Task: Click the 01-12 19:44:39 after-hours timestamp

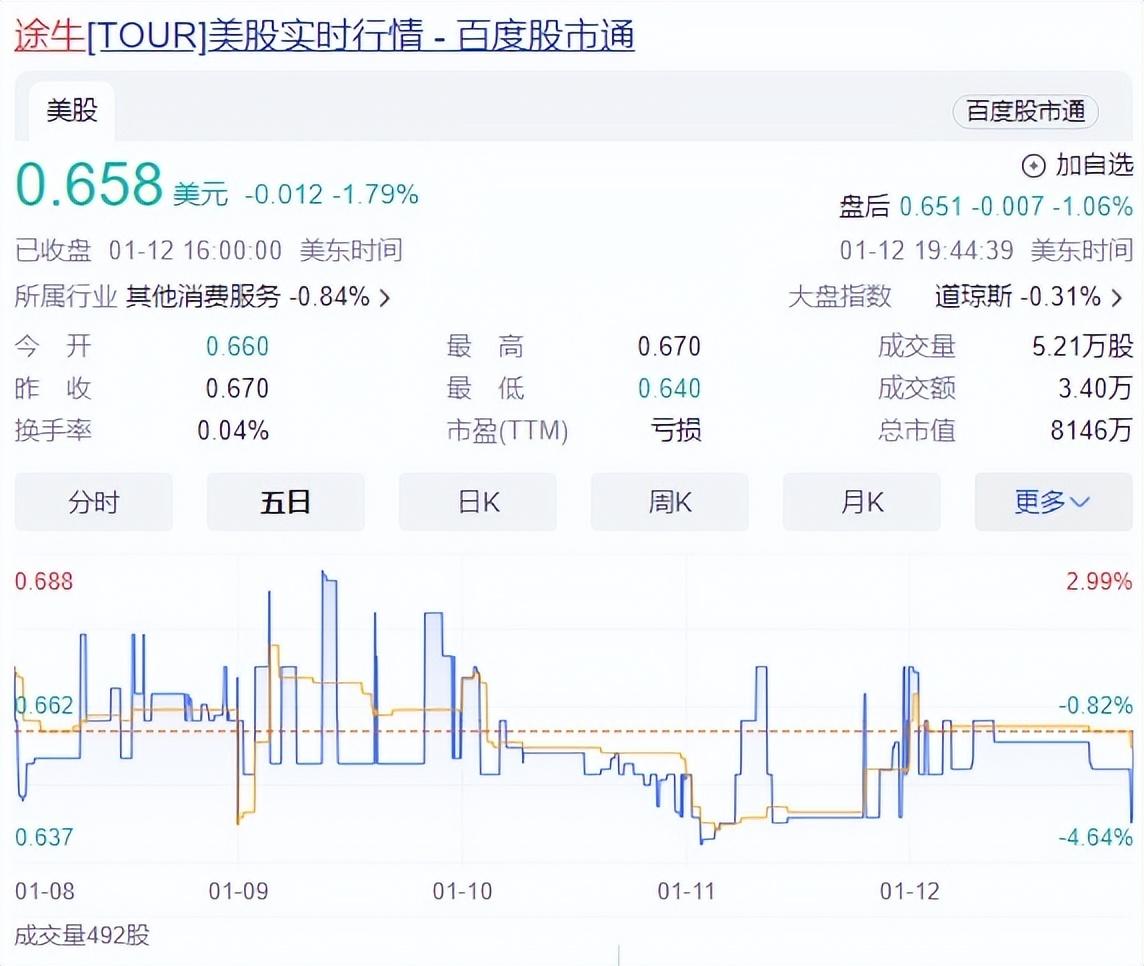Action: click(x=927, y=251)
